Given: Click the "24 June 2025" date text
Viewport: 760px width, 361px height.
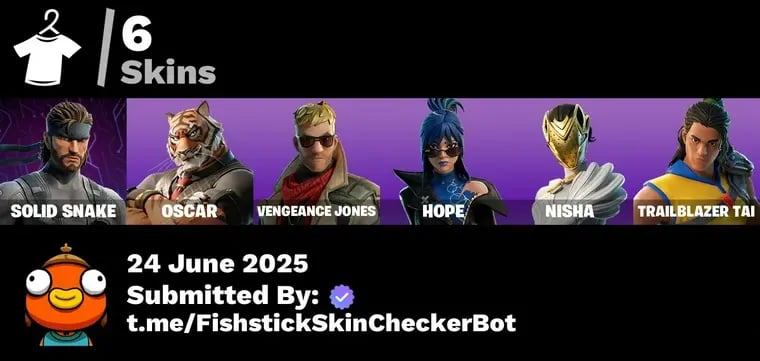Looking at the screenshot, I should tap(217, 264).
